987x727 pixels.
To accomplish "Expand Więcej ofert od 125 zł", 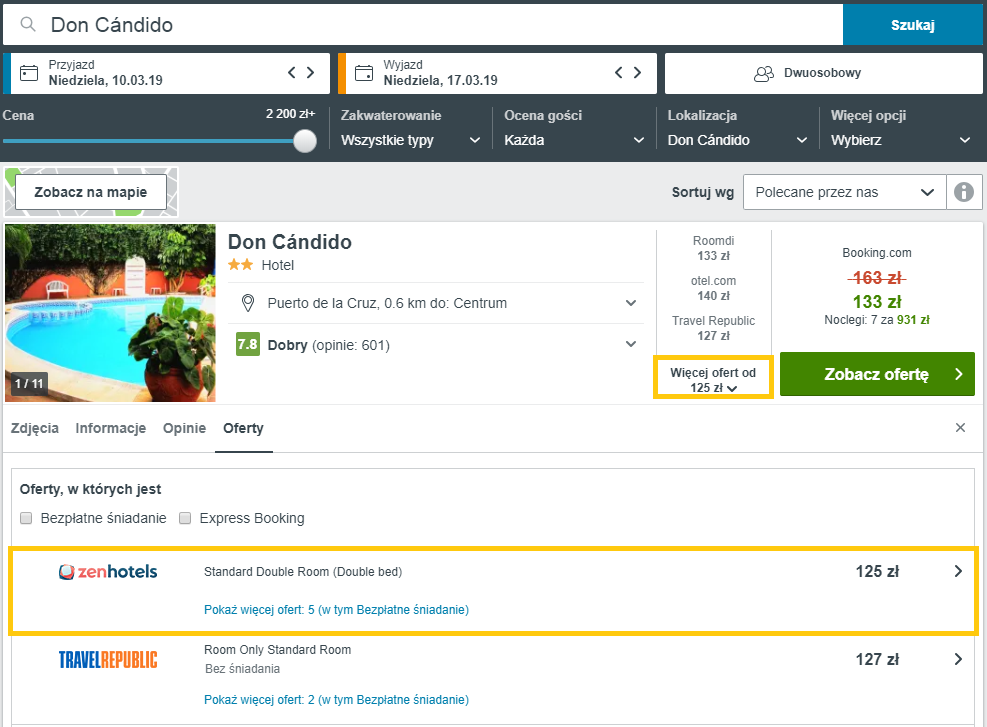I will click(713, 380).
